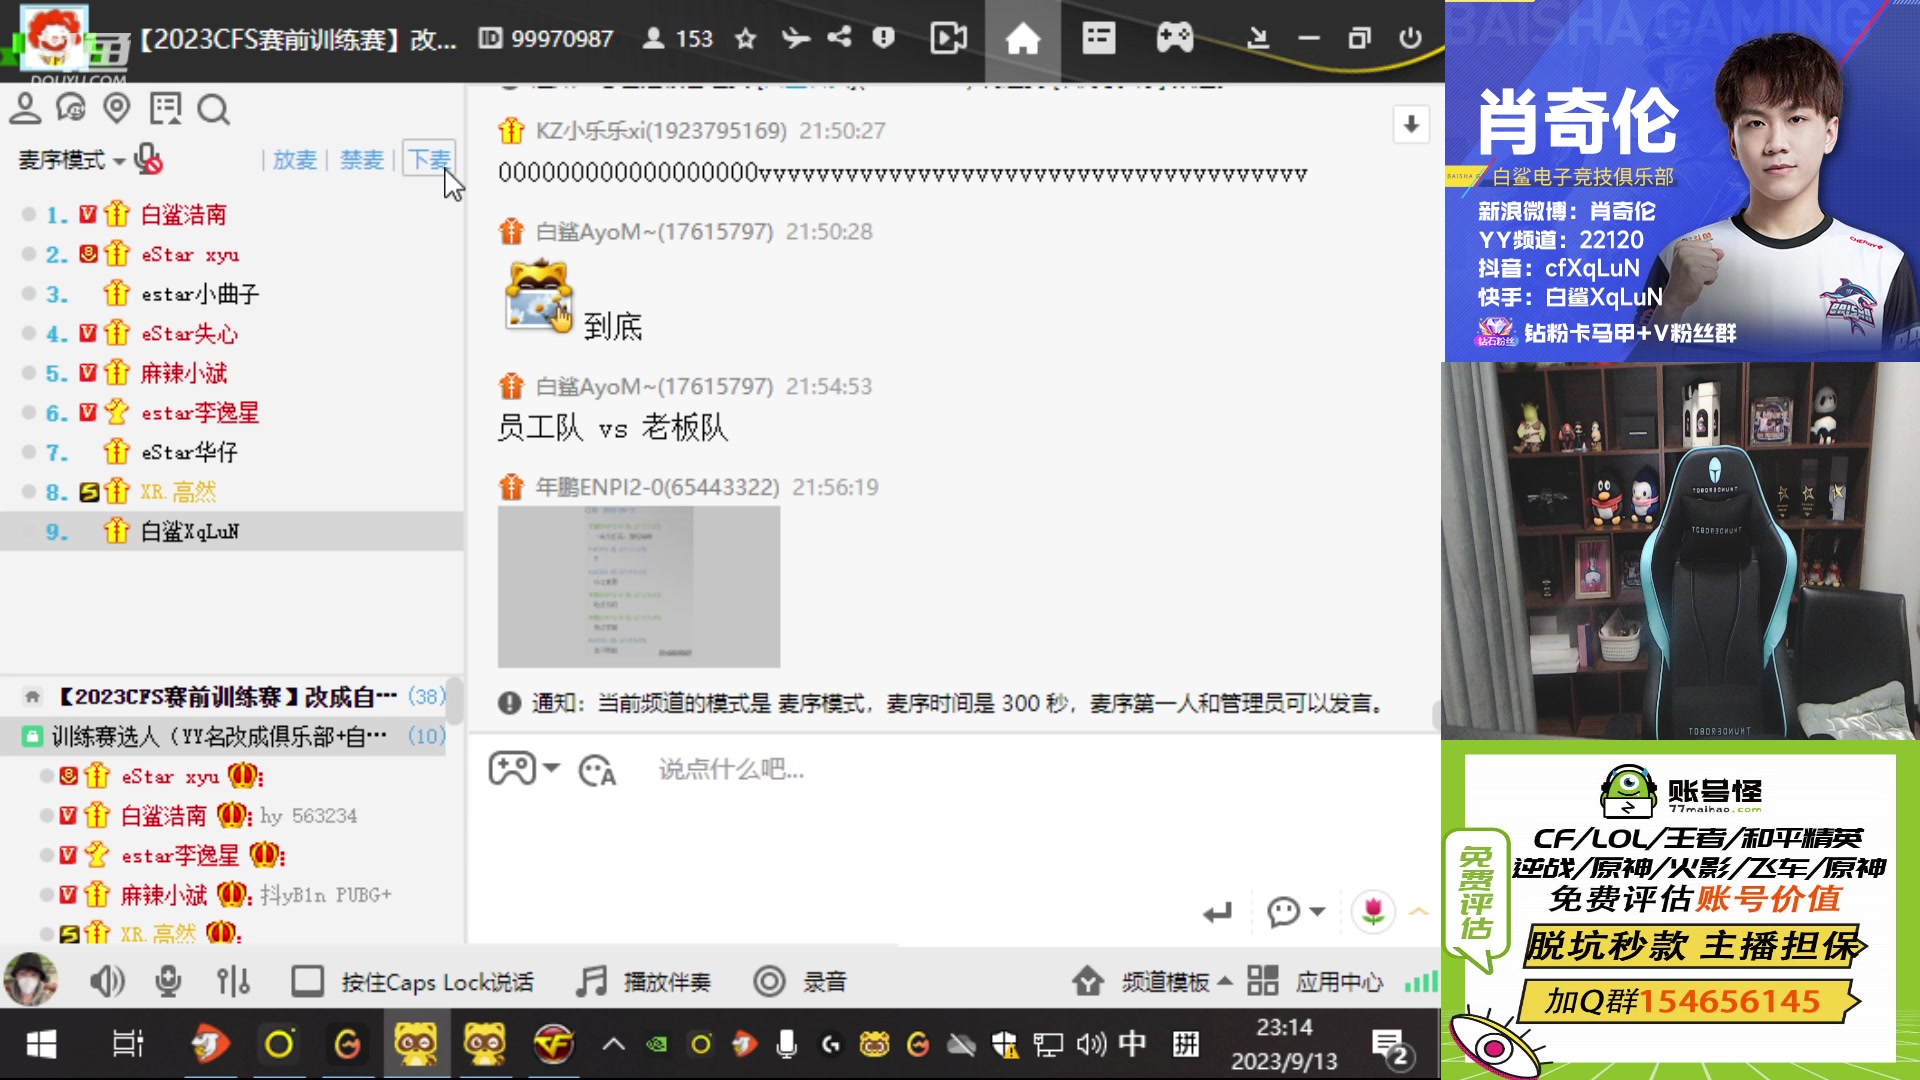Image resolution: width=1920 pixels, height=1080 pixels.
Task: Click 录音 record button
Action: pyautogui.click(x=800, y=982)
